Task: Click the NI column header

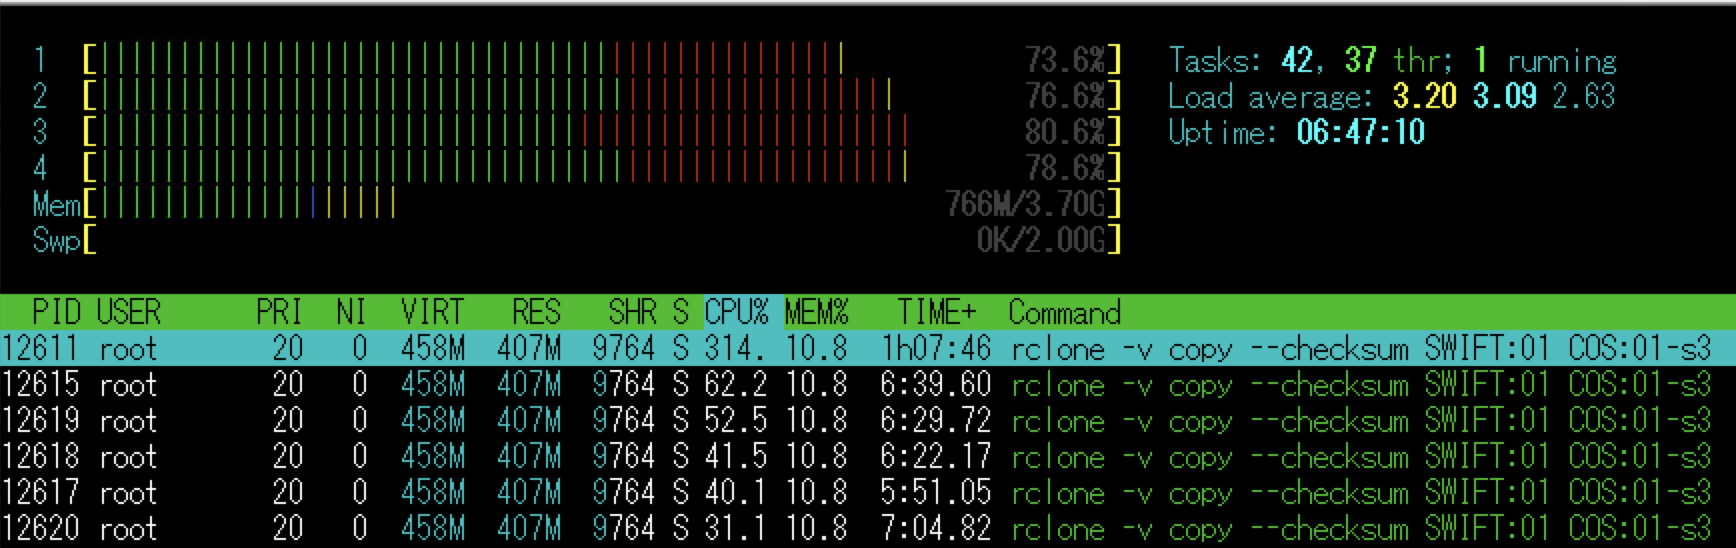Action: click(351, 313)
